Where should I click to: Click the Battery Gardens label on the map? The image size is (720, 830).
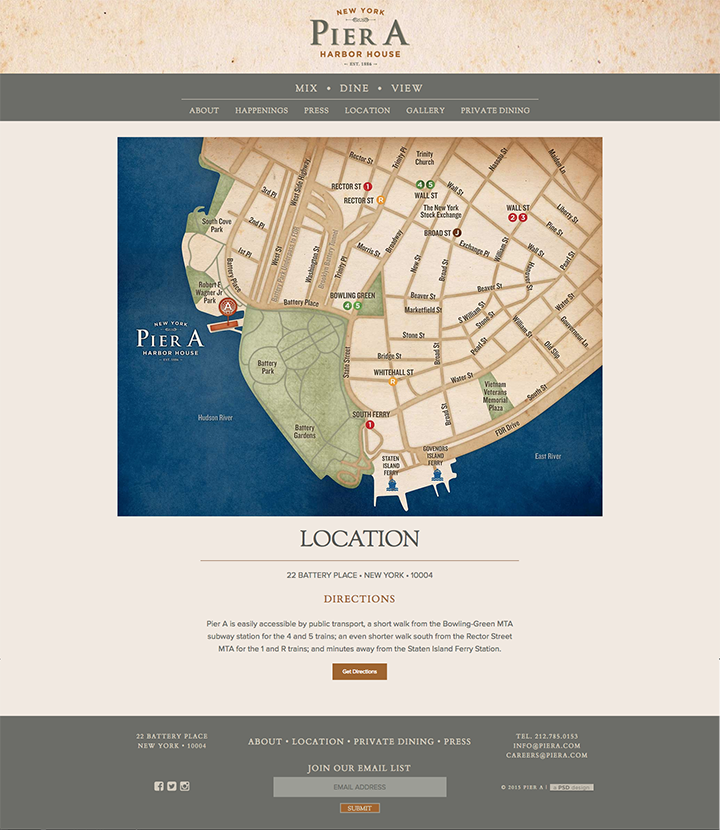304,431
